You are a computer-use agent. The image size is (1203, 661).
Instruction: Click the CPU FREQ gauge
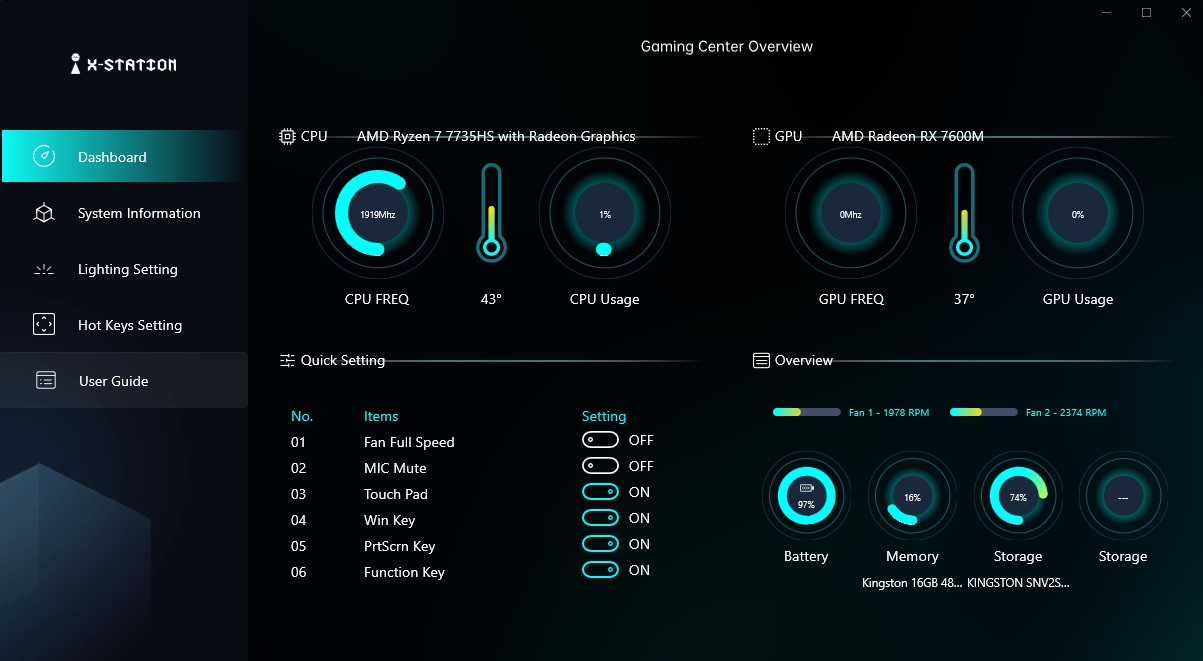pos(377,214)
